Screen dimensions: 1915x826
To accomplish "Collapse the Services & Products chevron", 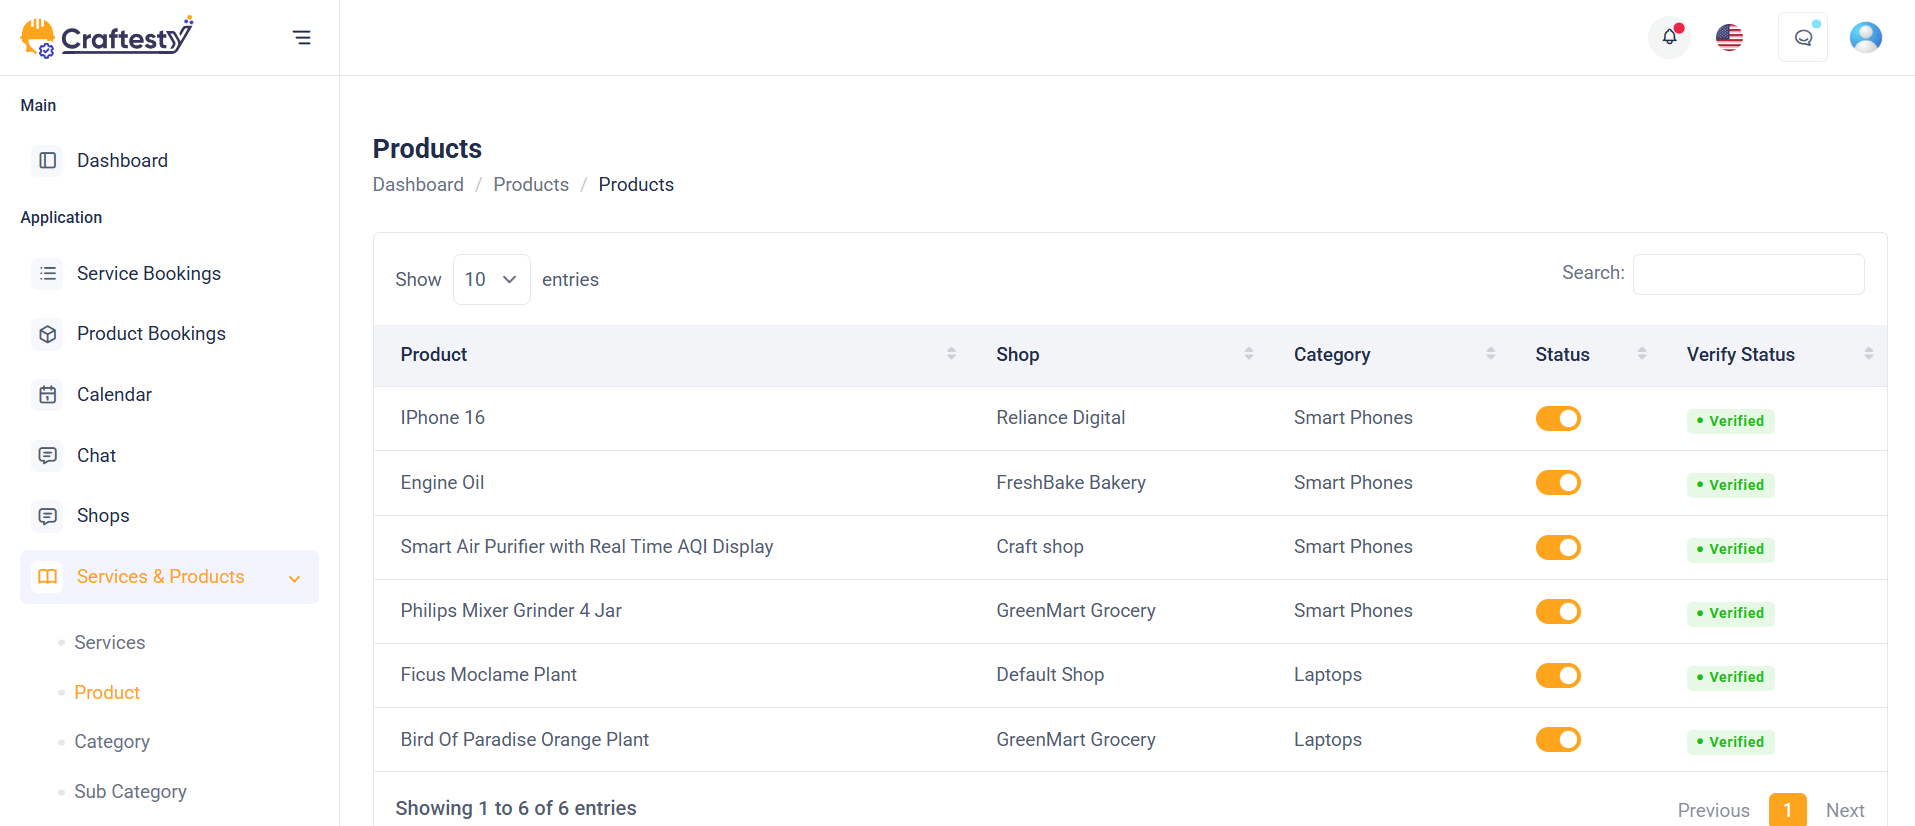I will click(x=295, y=579).
